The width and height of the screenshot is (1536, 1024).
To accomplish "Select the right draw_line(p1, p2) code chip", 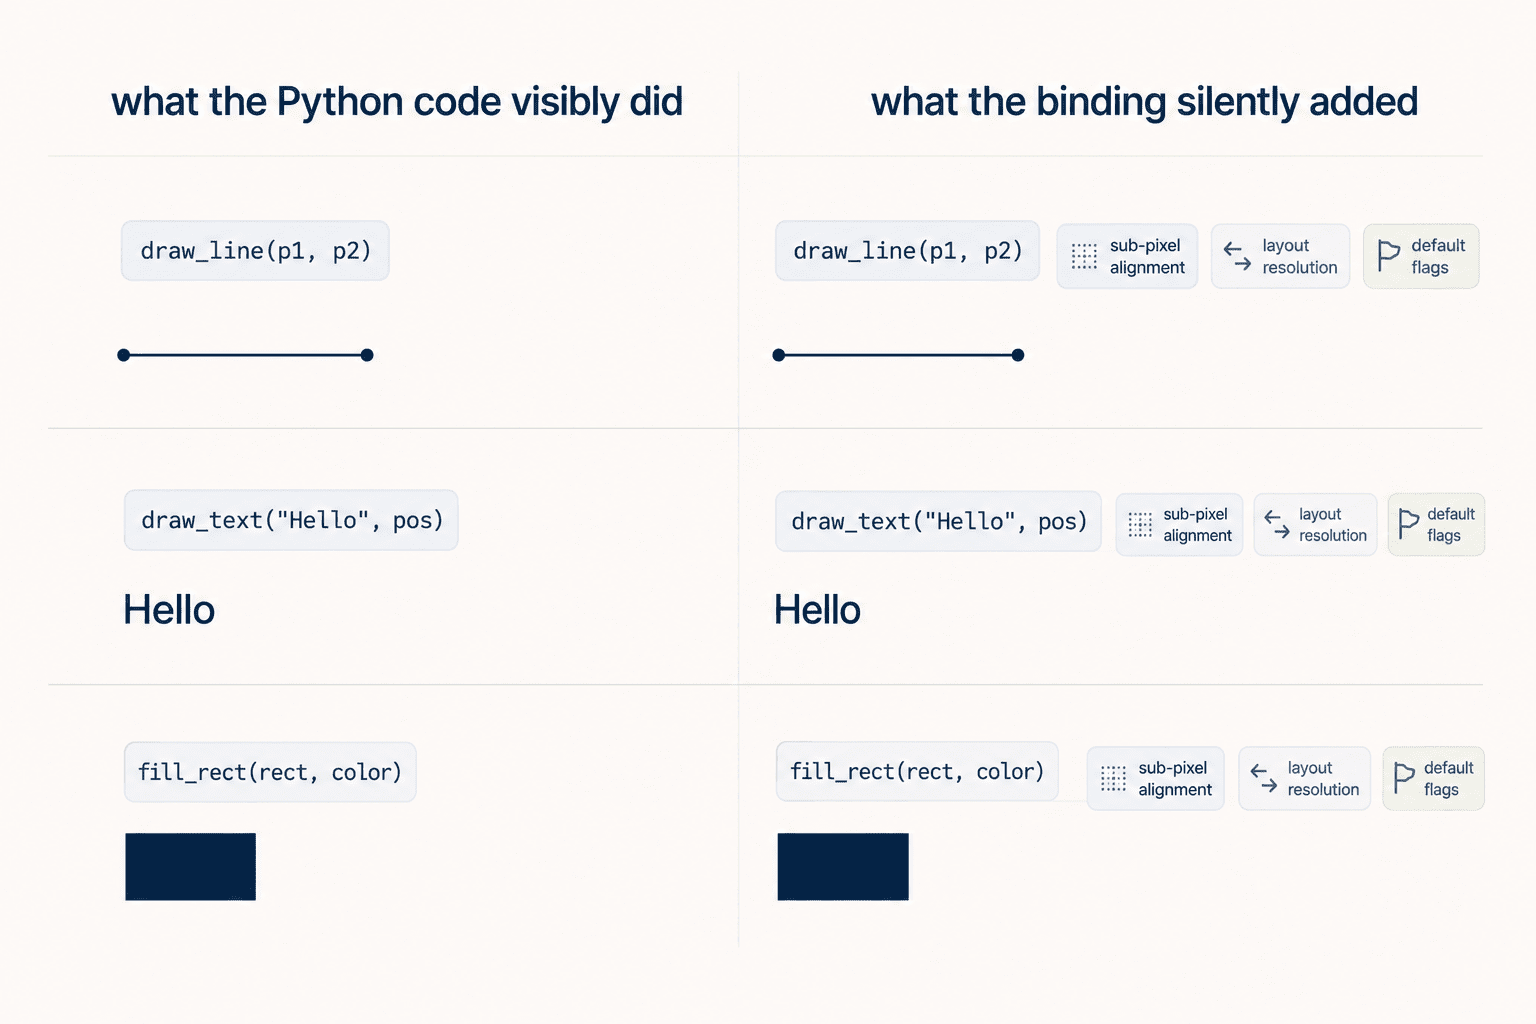I will tap(907, 251).
